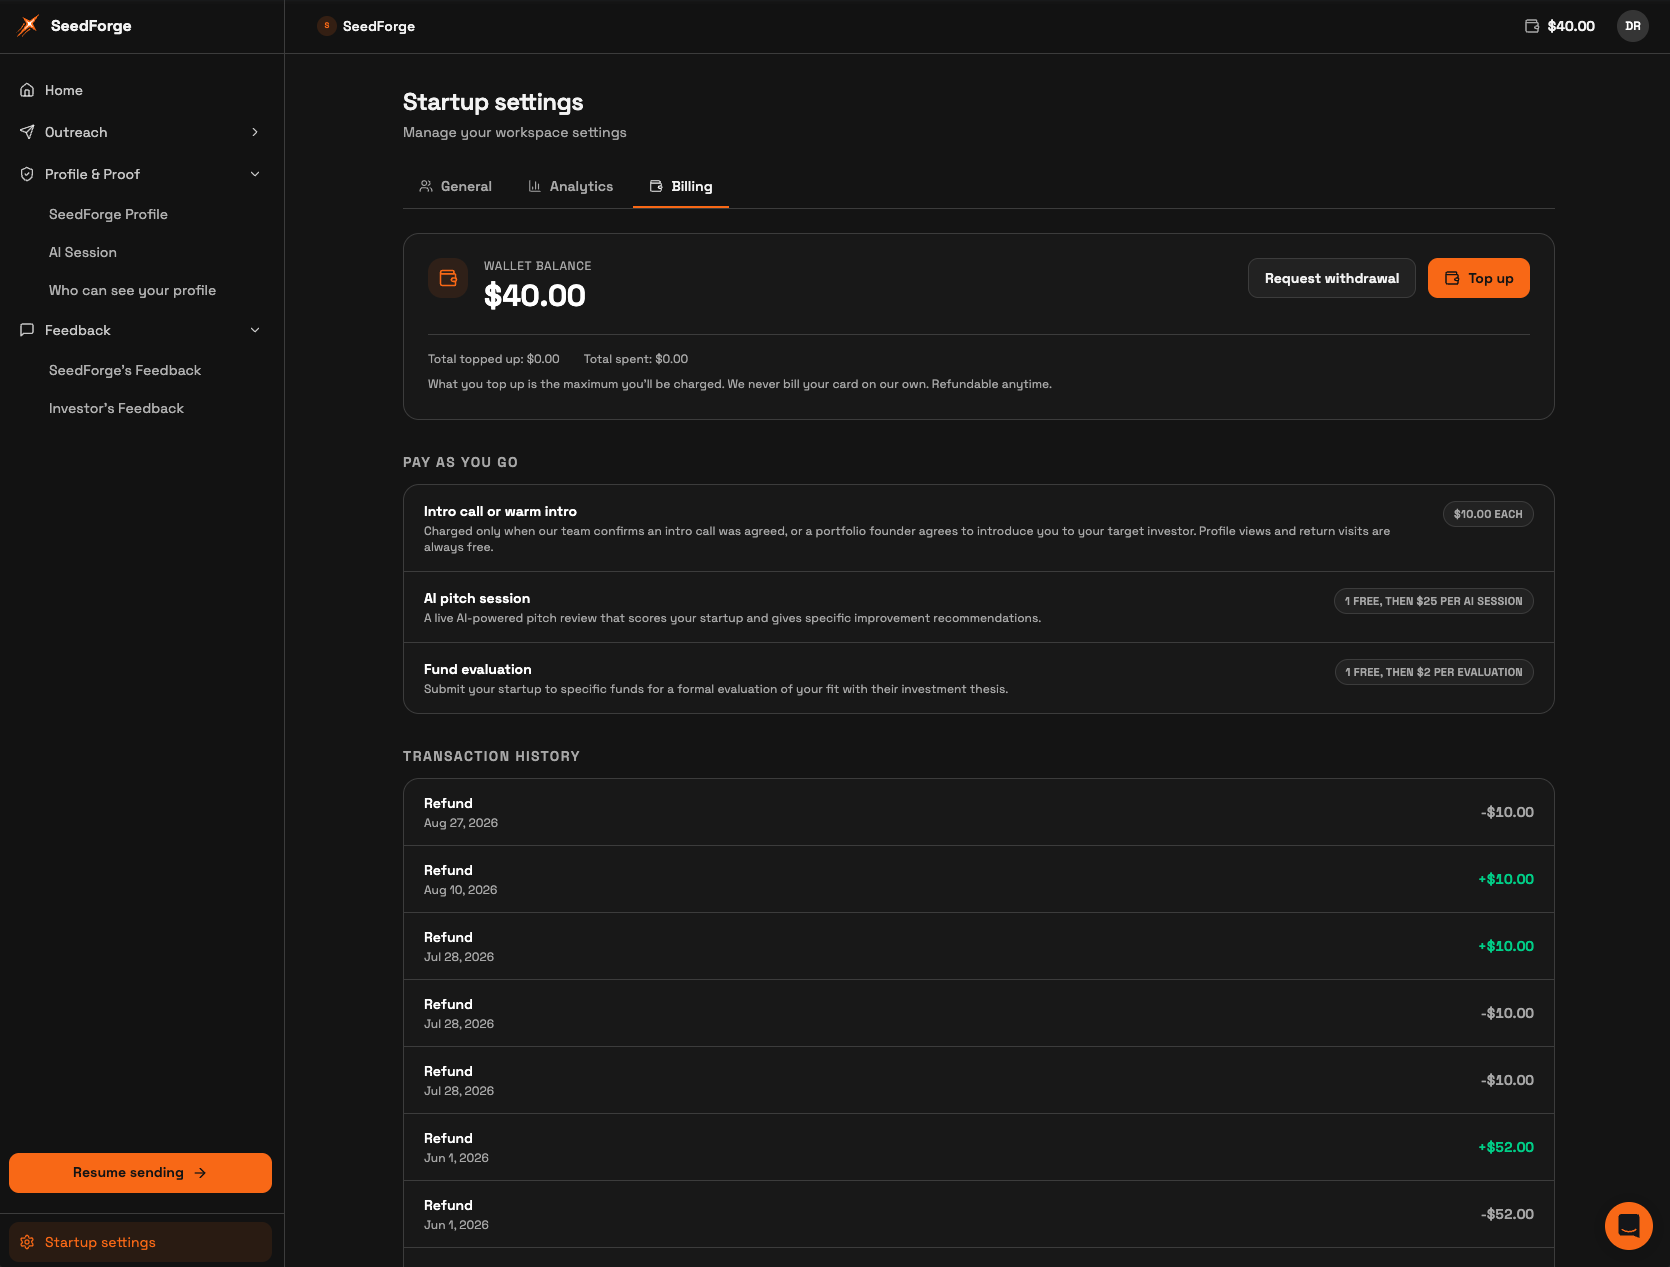Collapse the Profile & Proof section chevron
Image resolution: width=1670 pixels, height=1267 pixels.
(255, 174)
